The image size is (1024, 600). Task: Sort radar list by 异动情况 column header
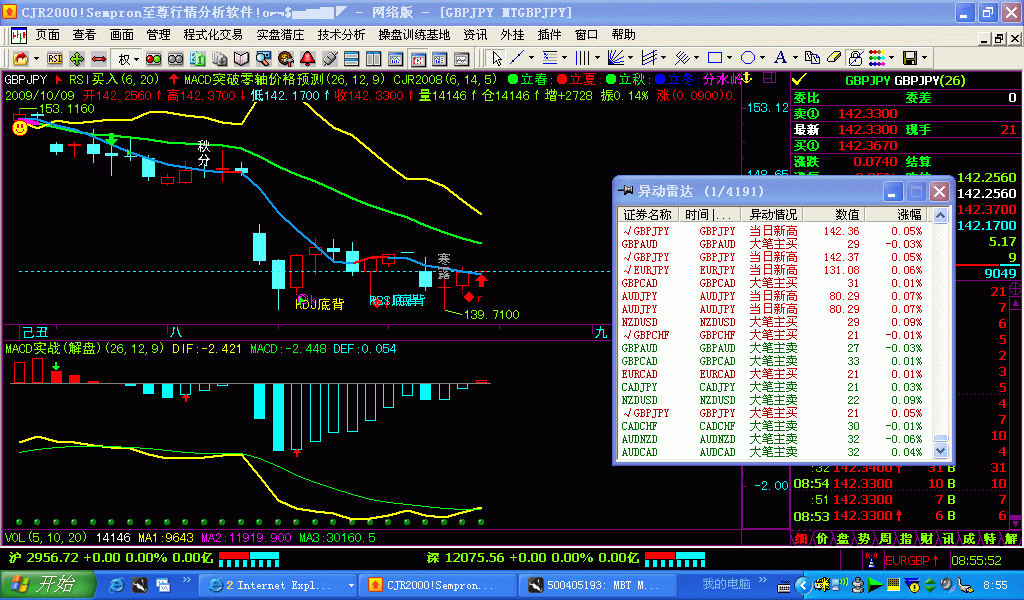(x=773, y=215)
